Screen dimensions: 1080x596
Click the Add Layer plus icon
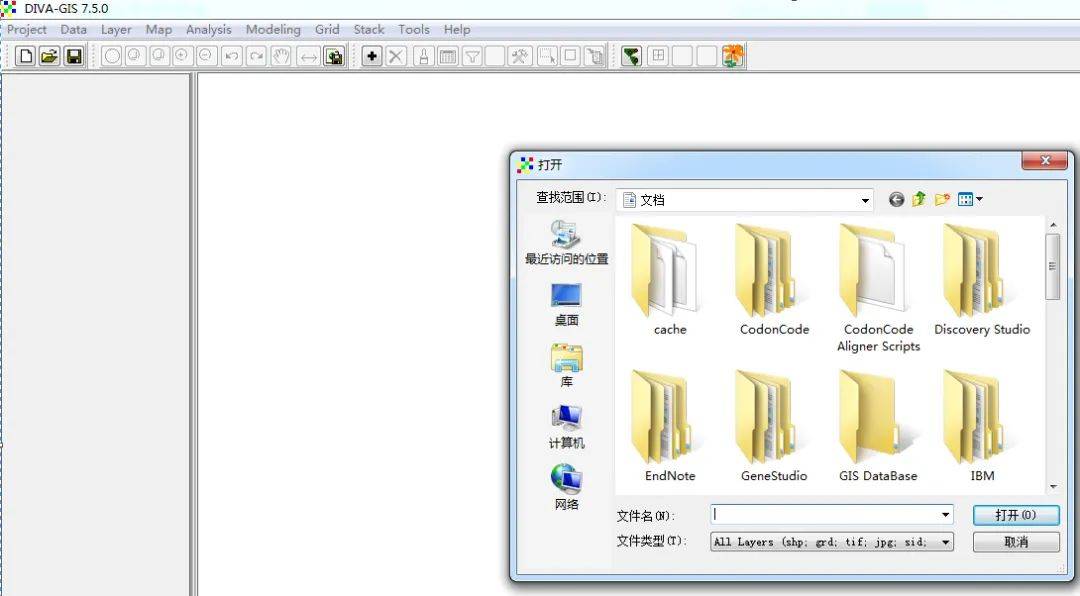(x=371, y=56)
